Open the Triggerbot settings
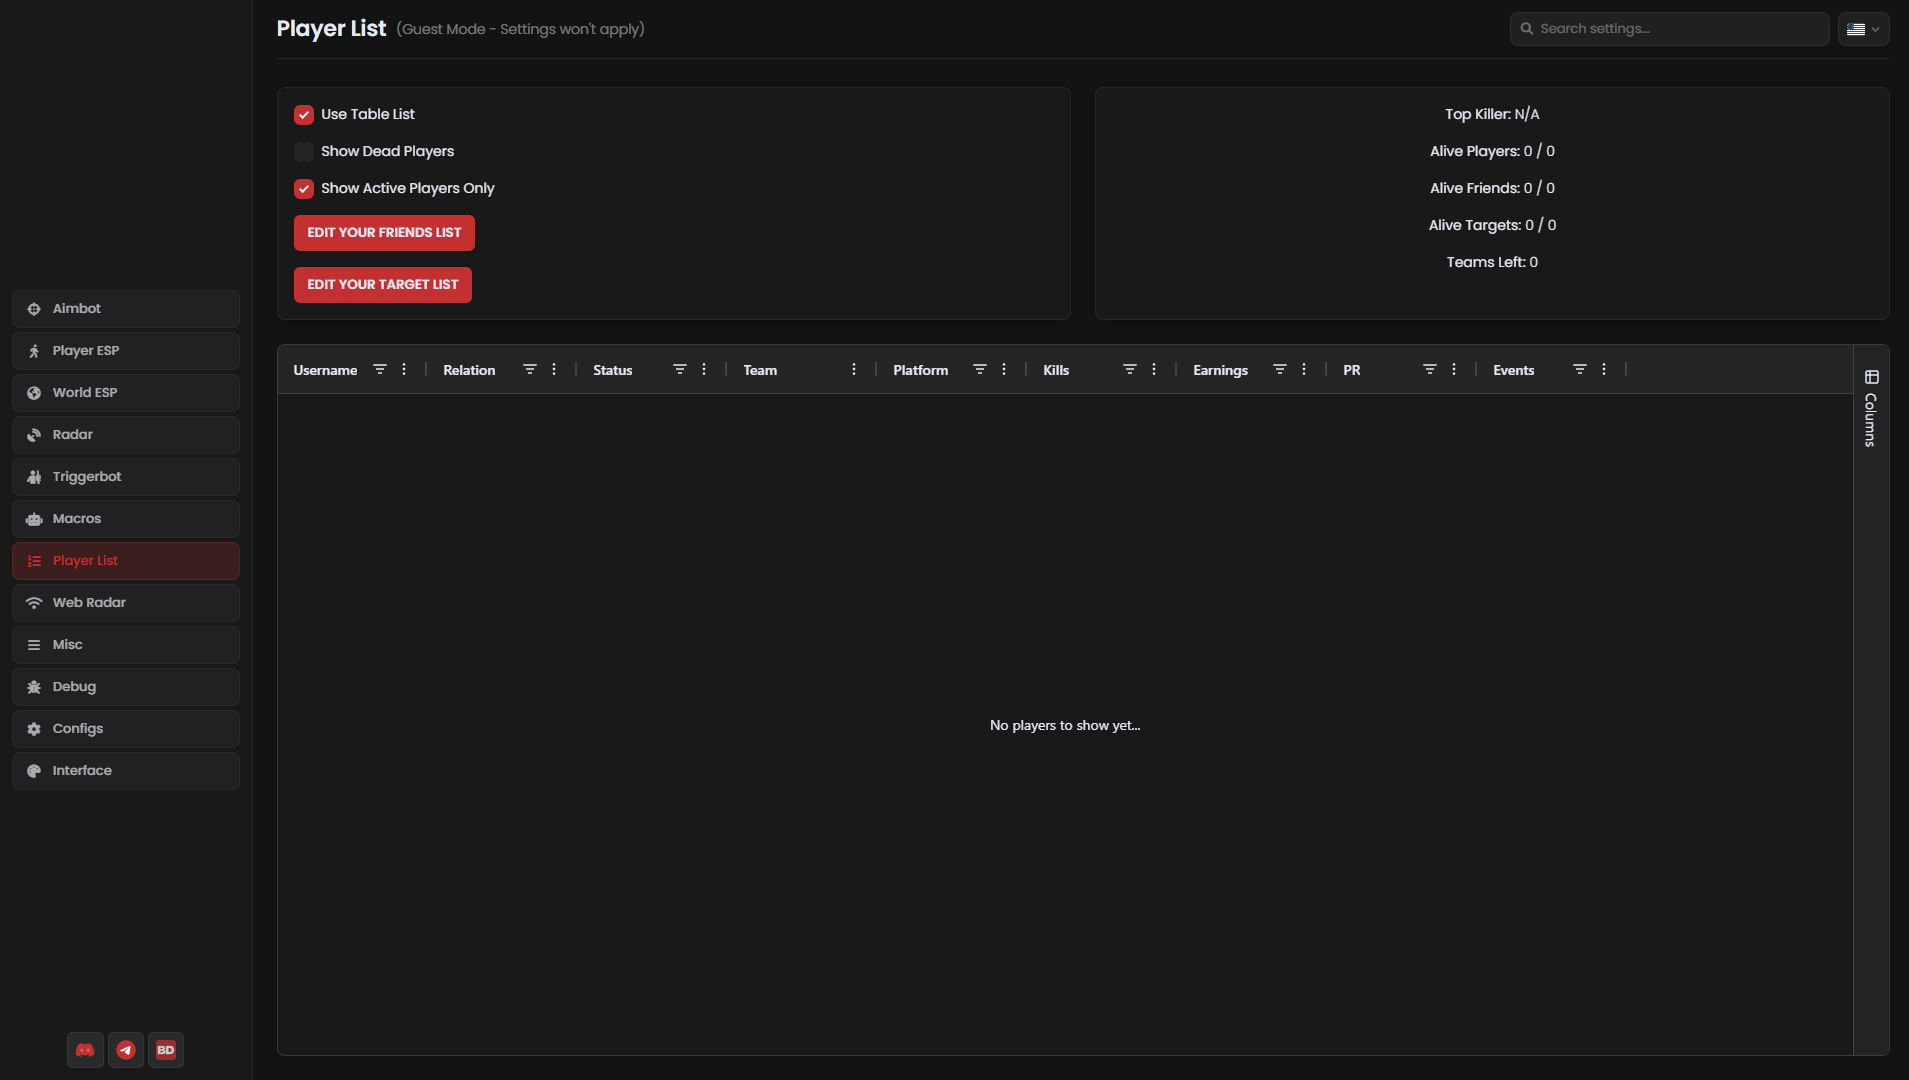Image resolution: width=1909 pixels, height=1080 pixels. [126, 477]
